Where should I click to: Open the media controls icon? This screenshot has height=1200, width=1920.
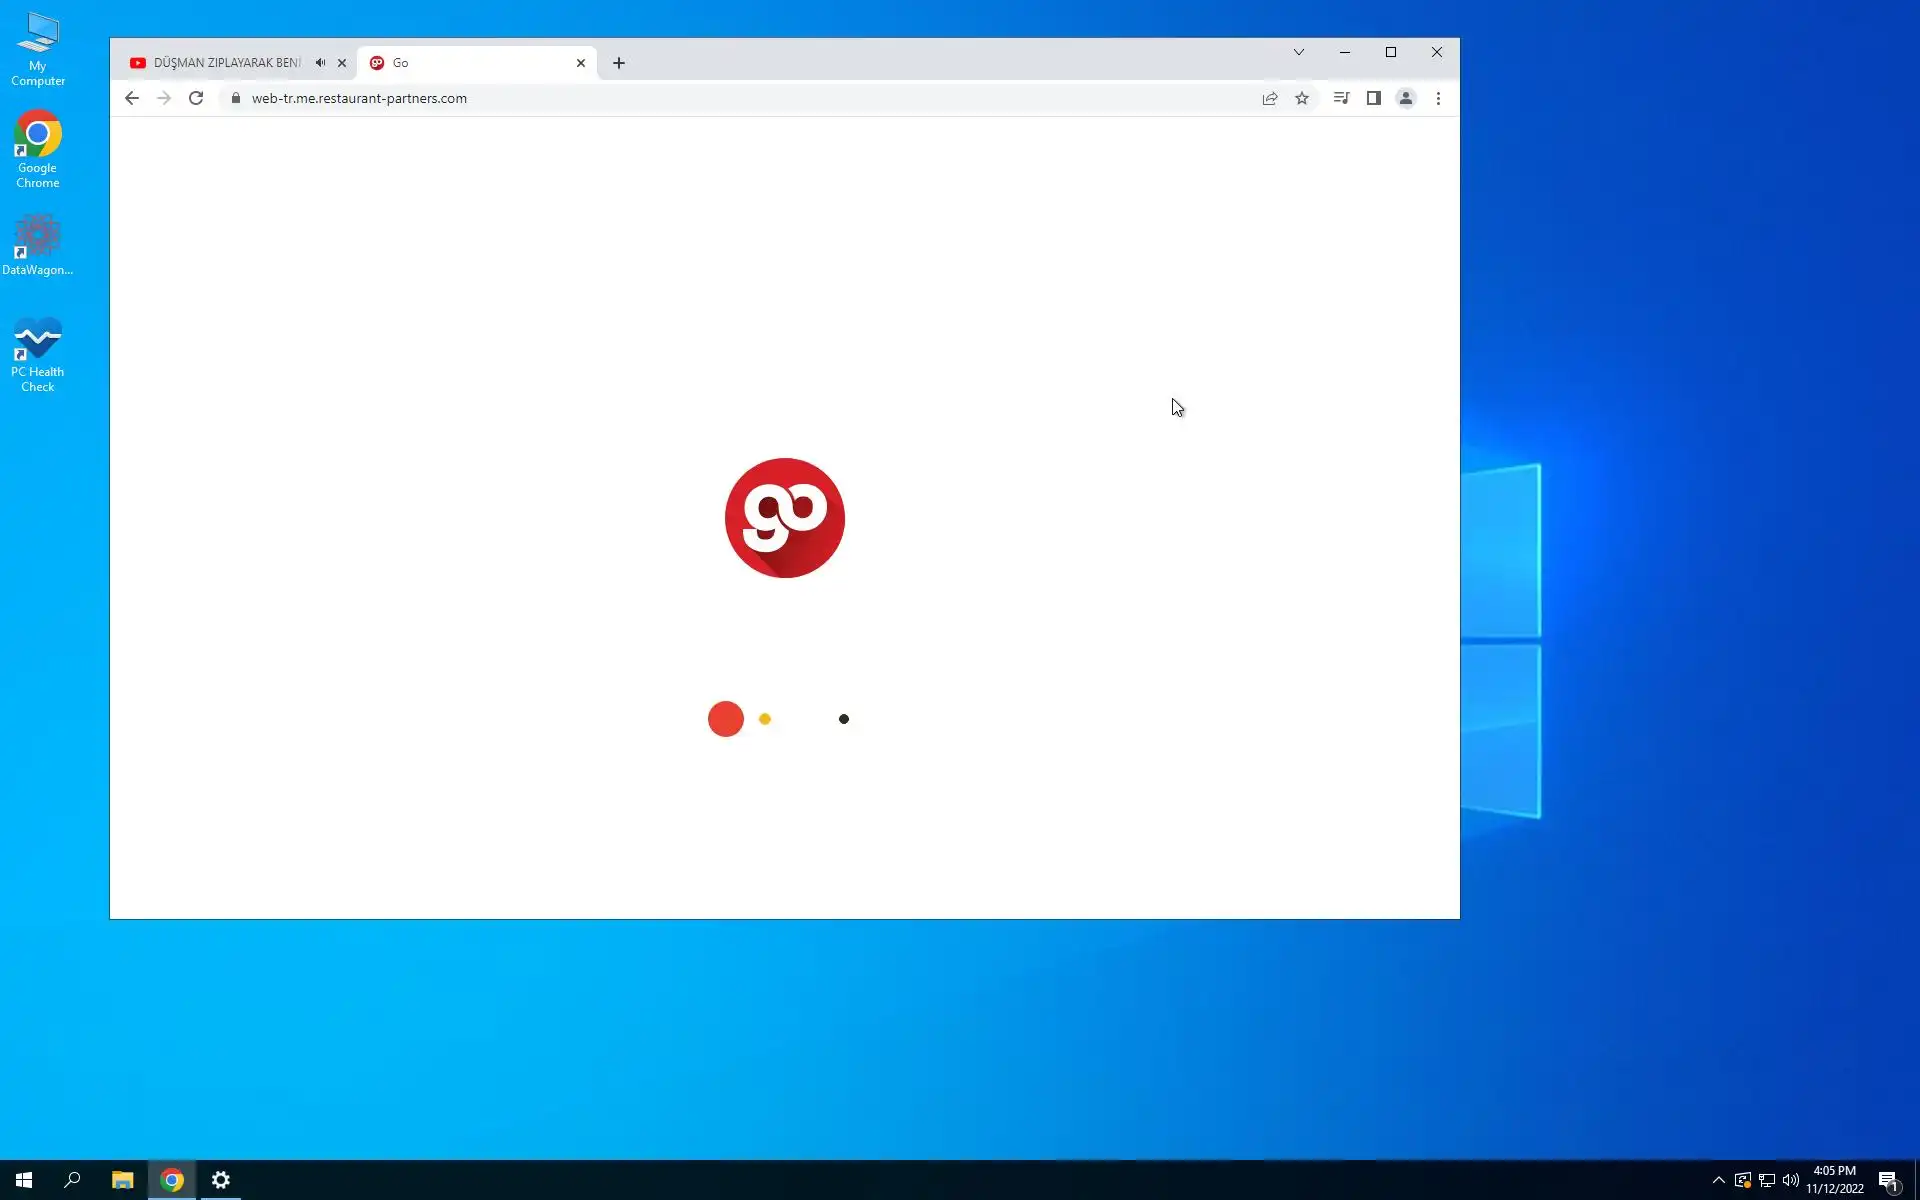click(1341, 98)
